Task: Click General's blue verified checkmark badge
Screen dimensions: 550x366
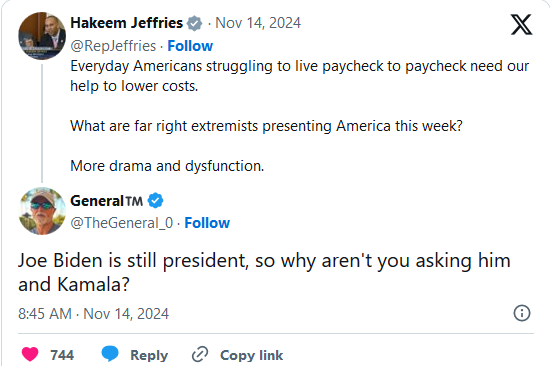Action: click(x=155, y=201)
